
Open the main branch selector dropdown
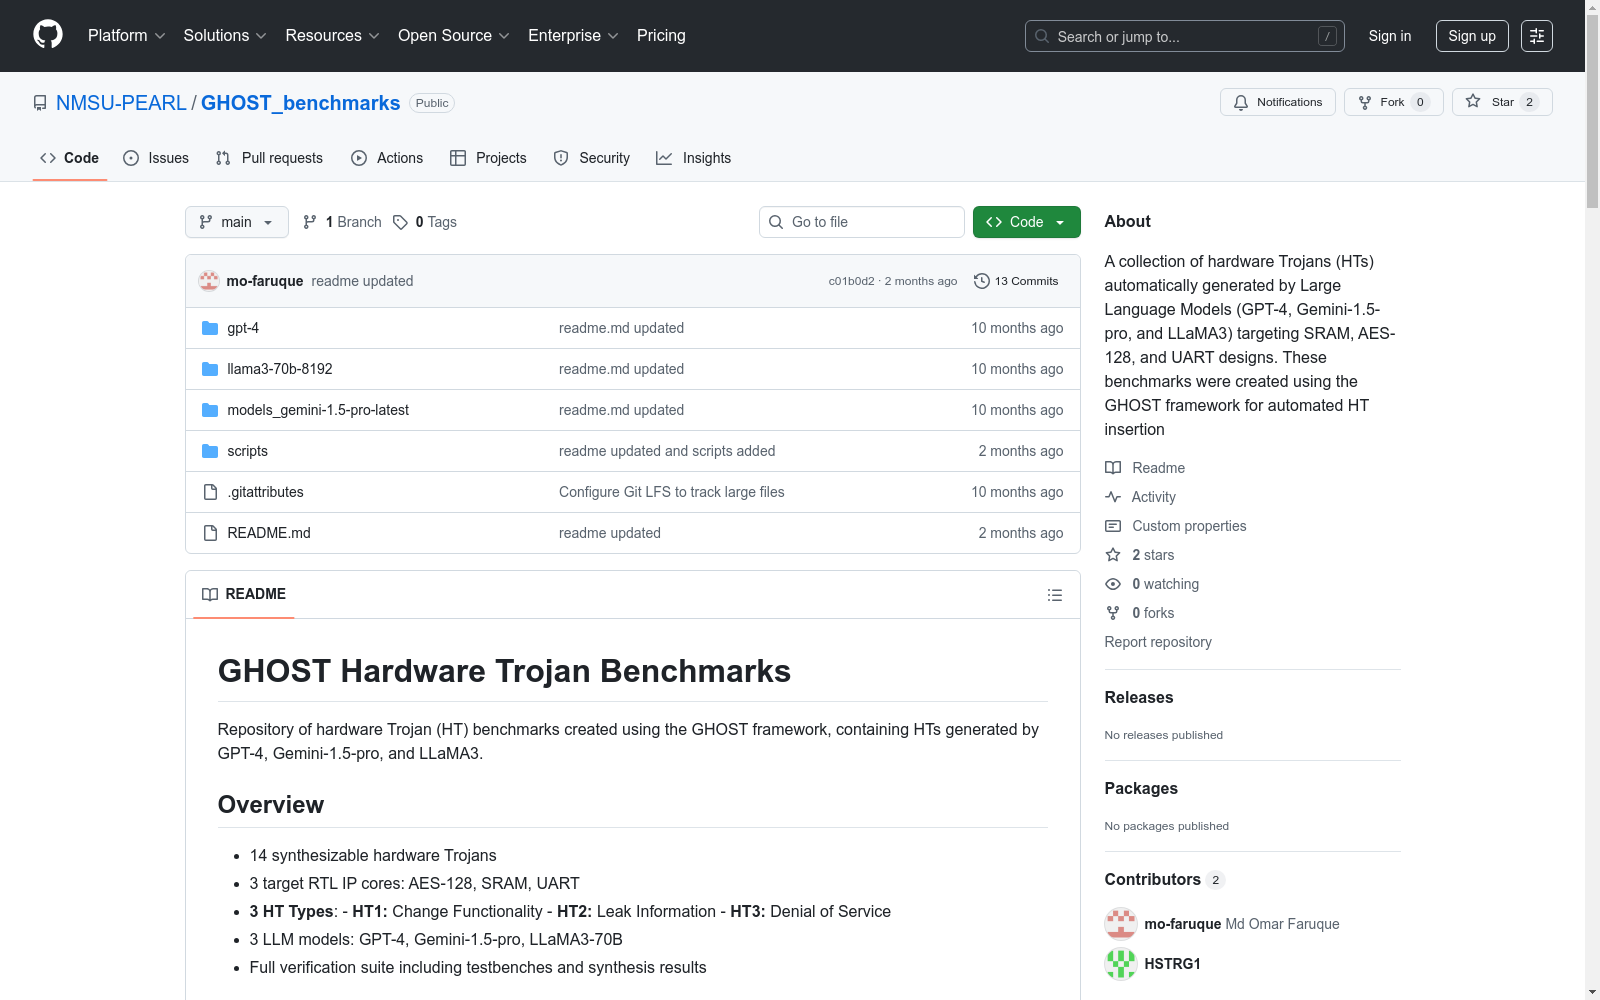pyautogui.click(x=237, y=222)
